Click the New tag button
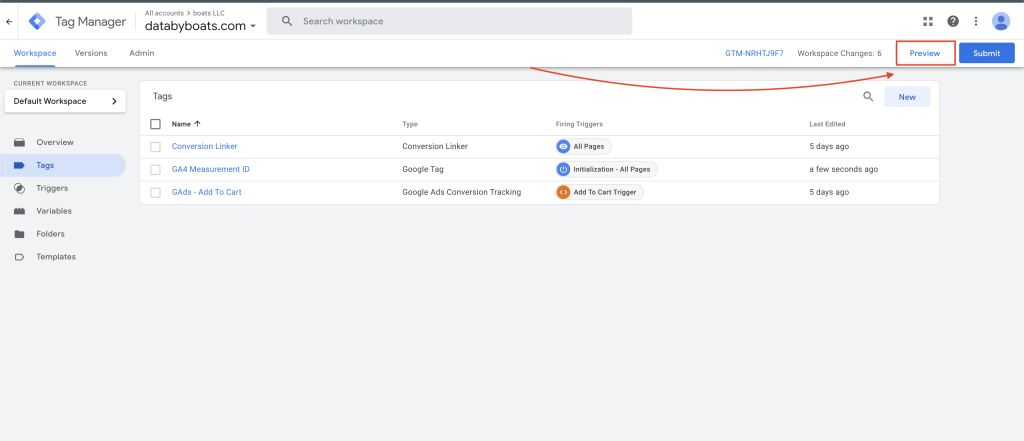Screen dimensions: 1024x441 [907, 97]
